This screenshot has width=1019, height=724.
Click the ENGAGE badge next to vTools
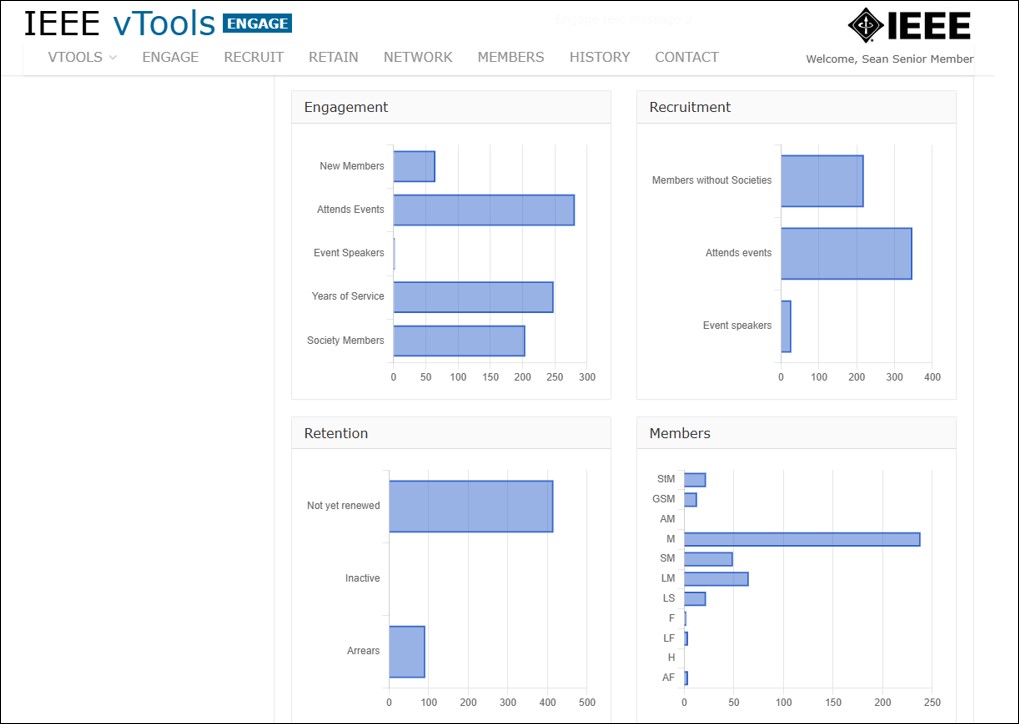[257, 23]
